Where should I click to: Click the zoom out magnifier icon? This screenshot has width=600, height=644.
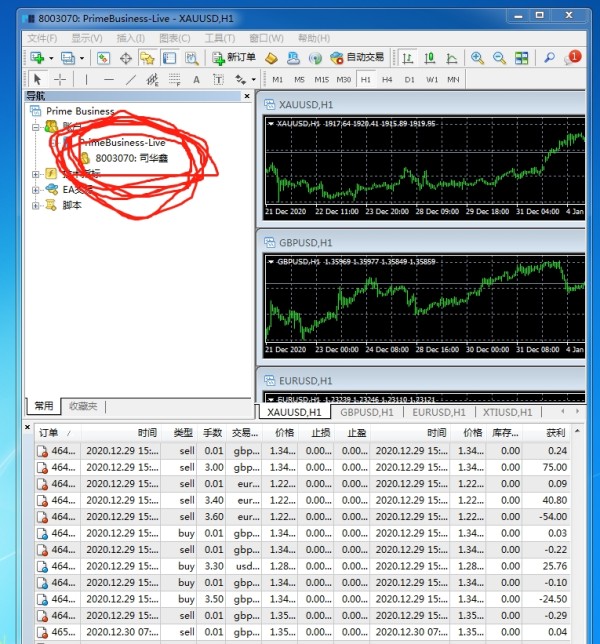499,58
